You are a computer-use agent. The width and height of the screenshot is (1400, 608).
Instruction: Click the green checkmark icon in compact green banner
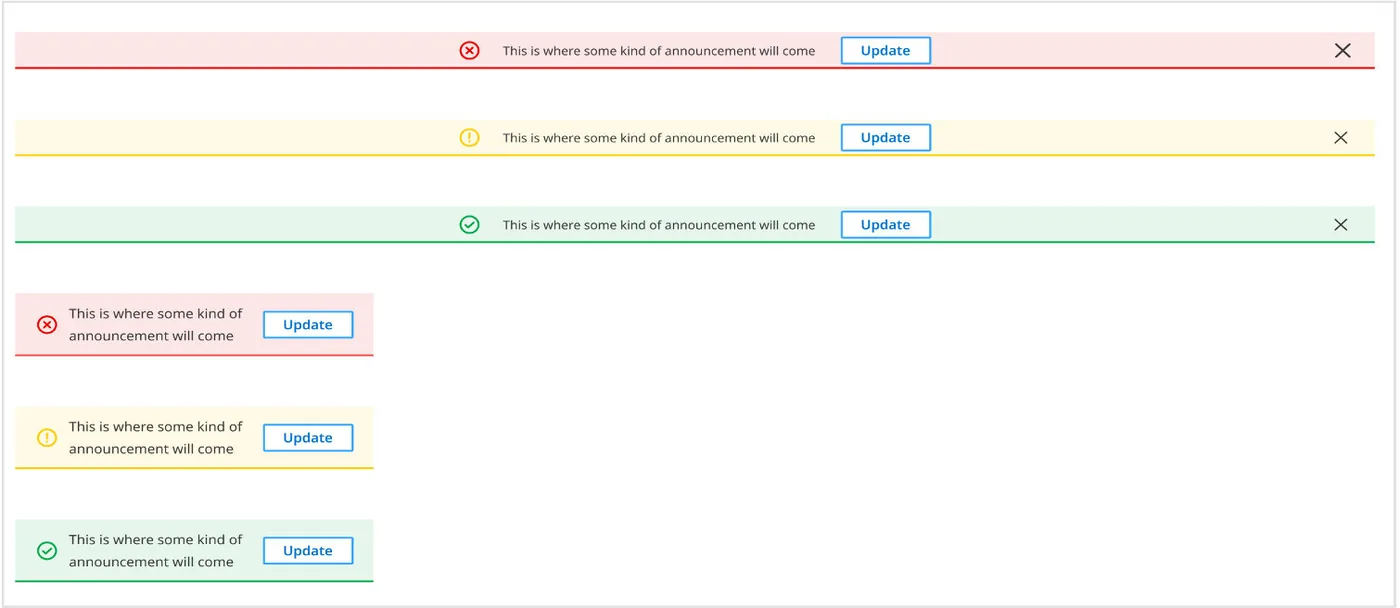pyautogui.click(x=47, y=550)
